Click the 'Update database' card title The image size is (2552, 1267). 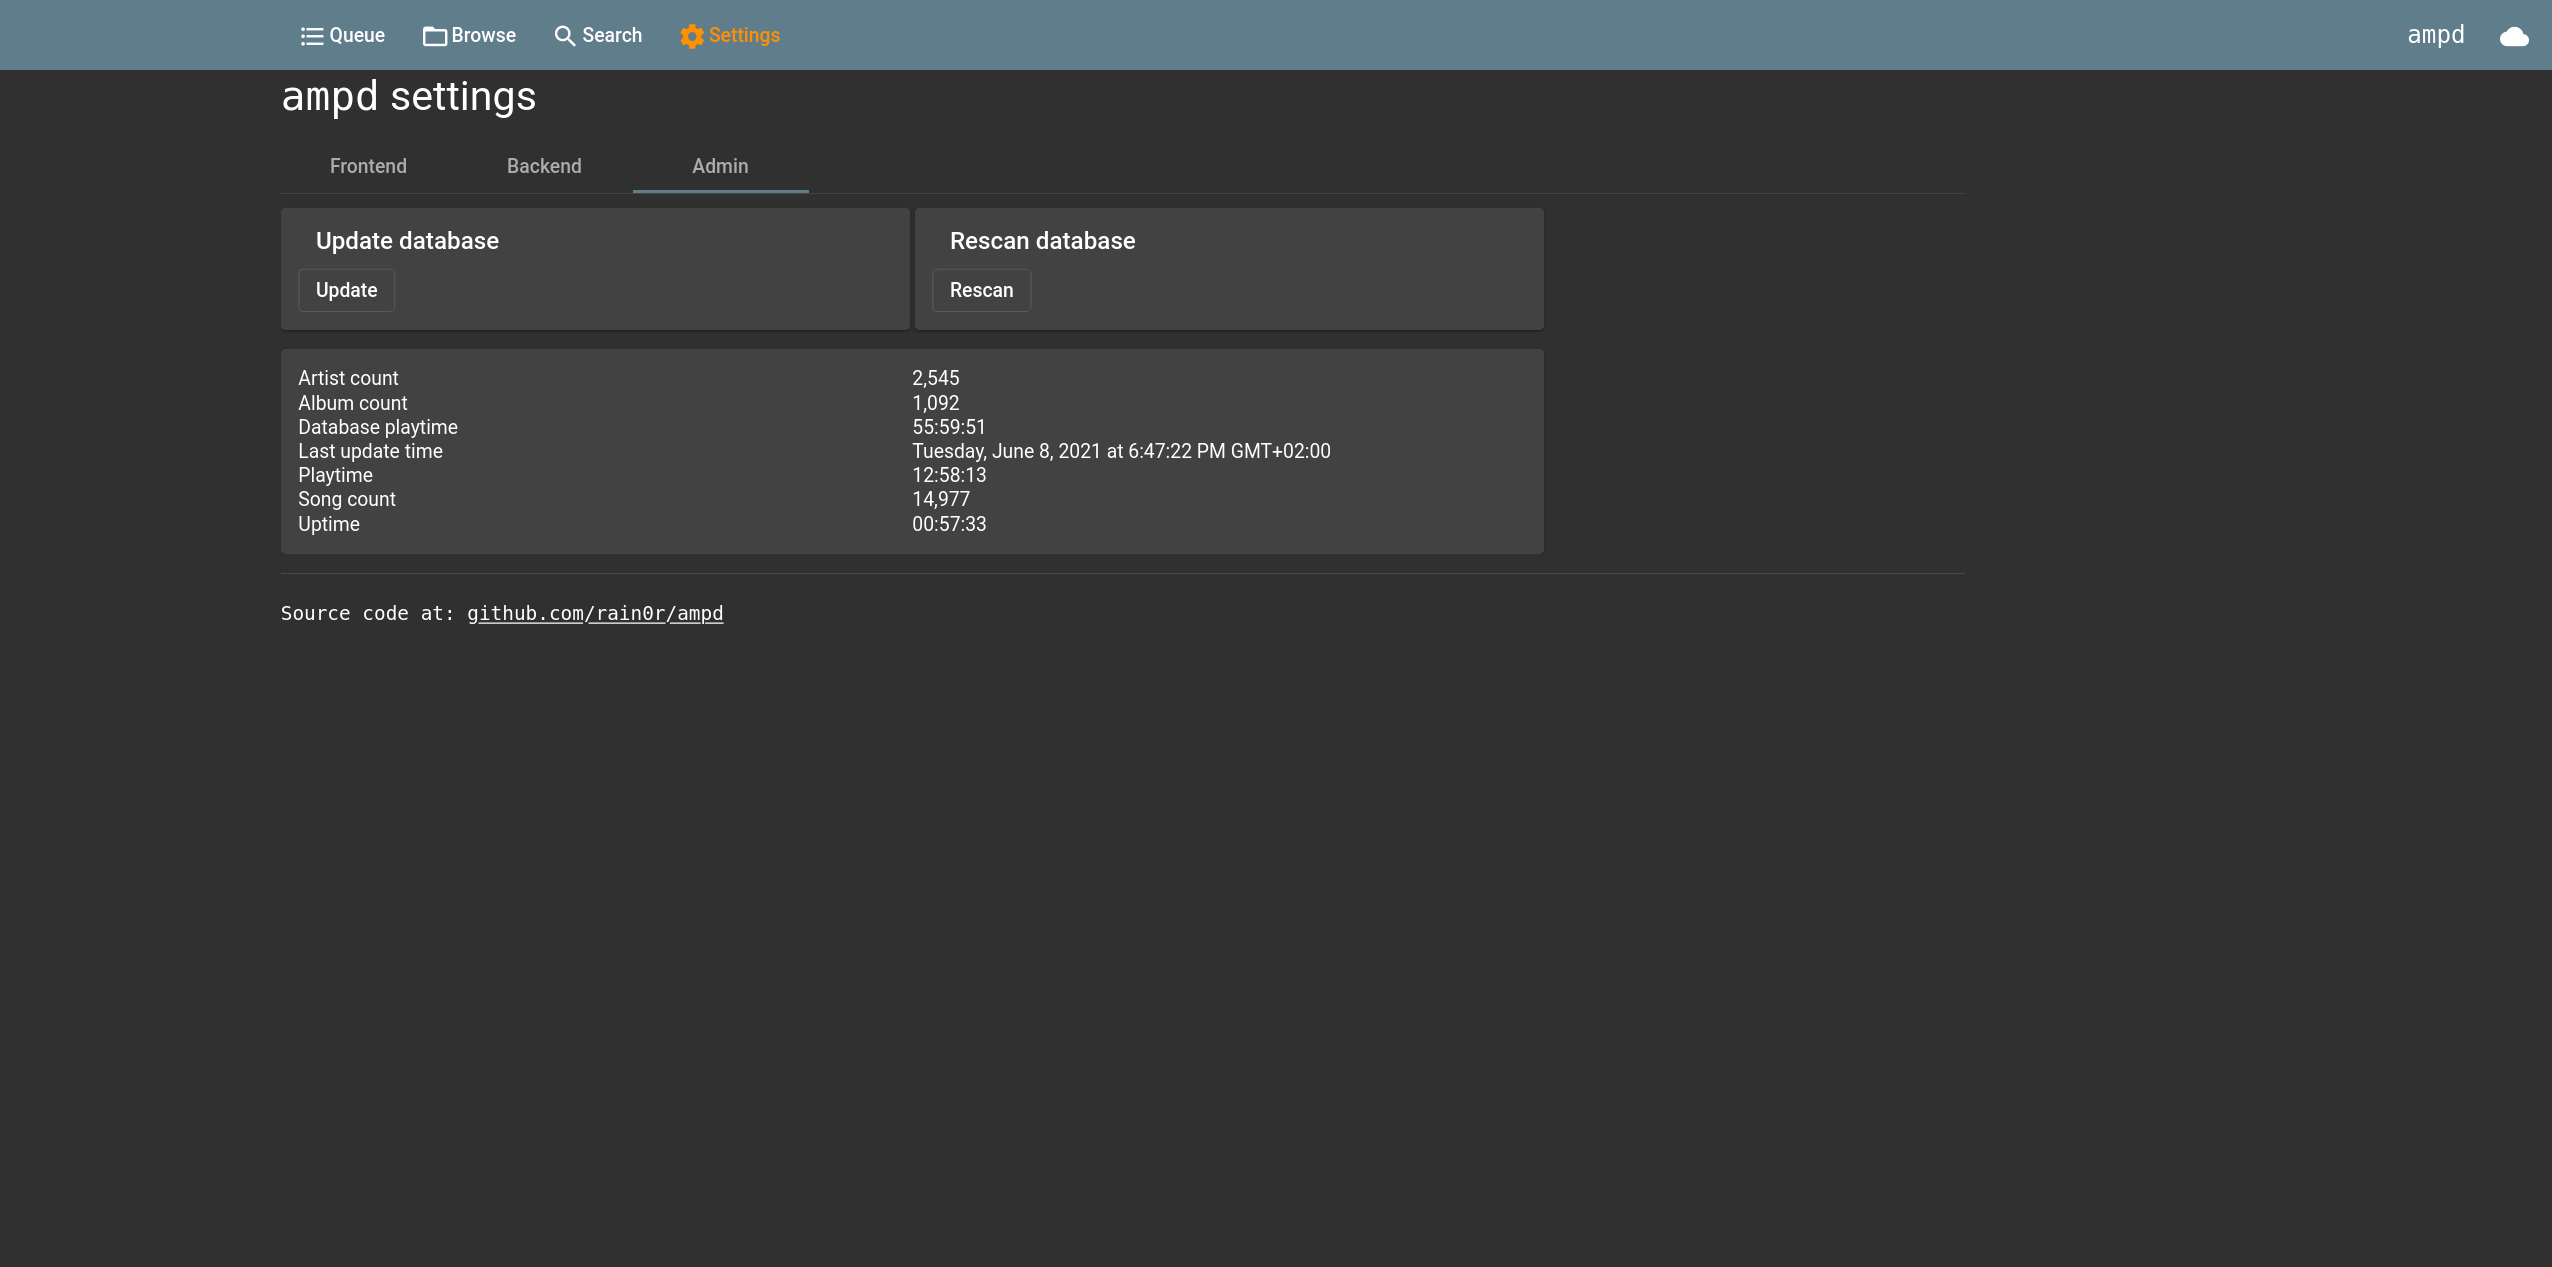pyautogui.click(x=407, y=241)
